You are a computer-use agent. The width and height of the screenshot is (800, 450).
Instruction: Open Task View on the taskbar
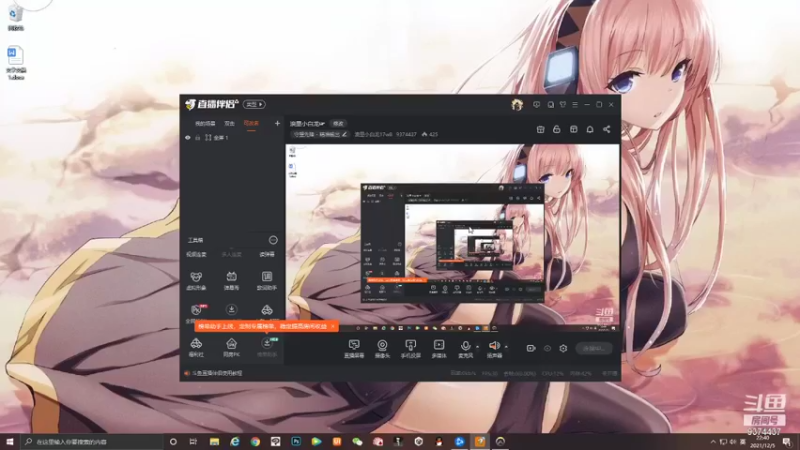coord(193,442)
